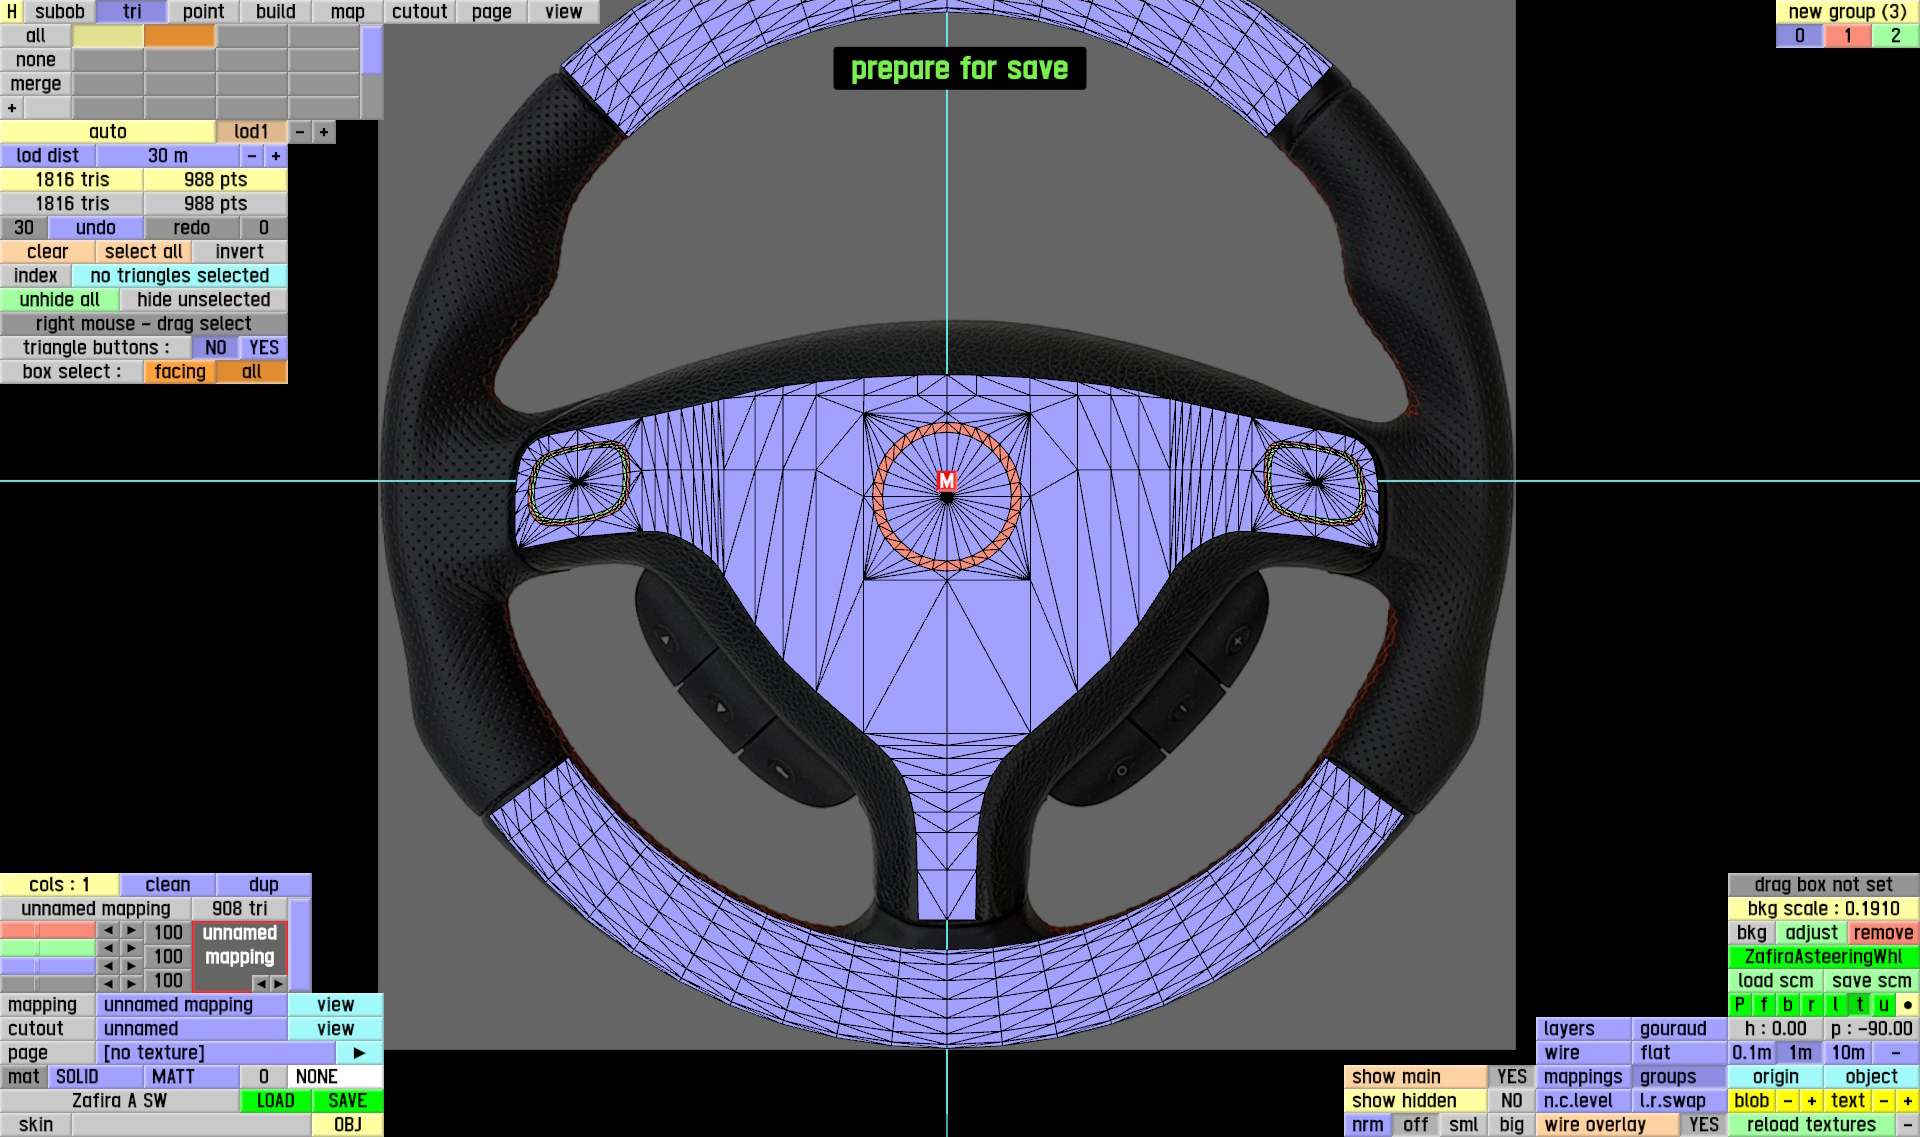Adjust the green color channel slider
Screen dimensions: 1920x1137
[47, 948]
